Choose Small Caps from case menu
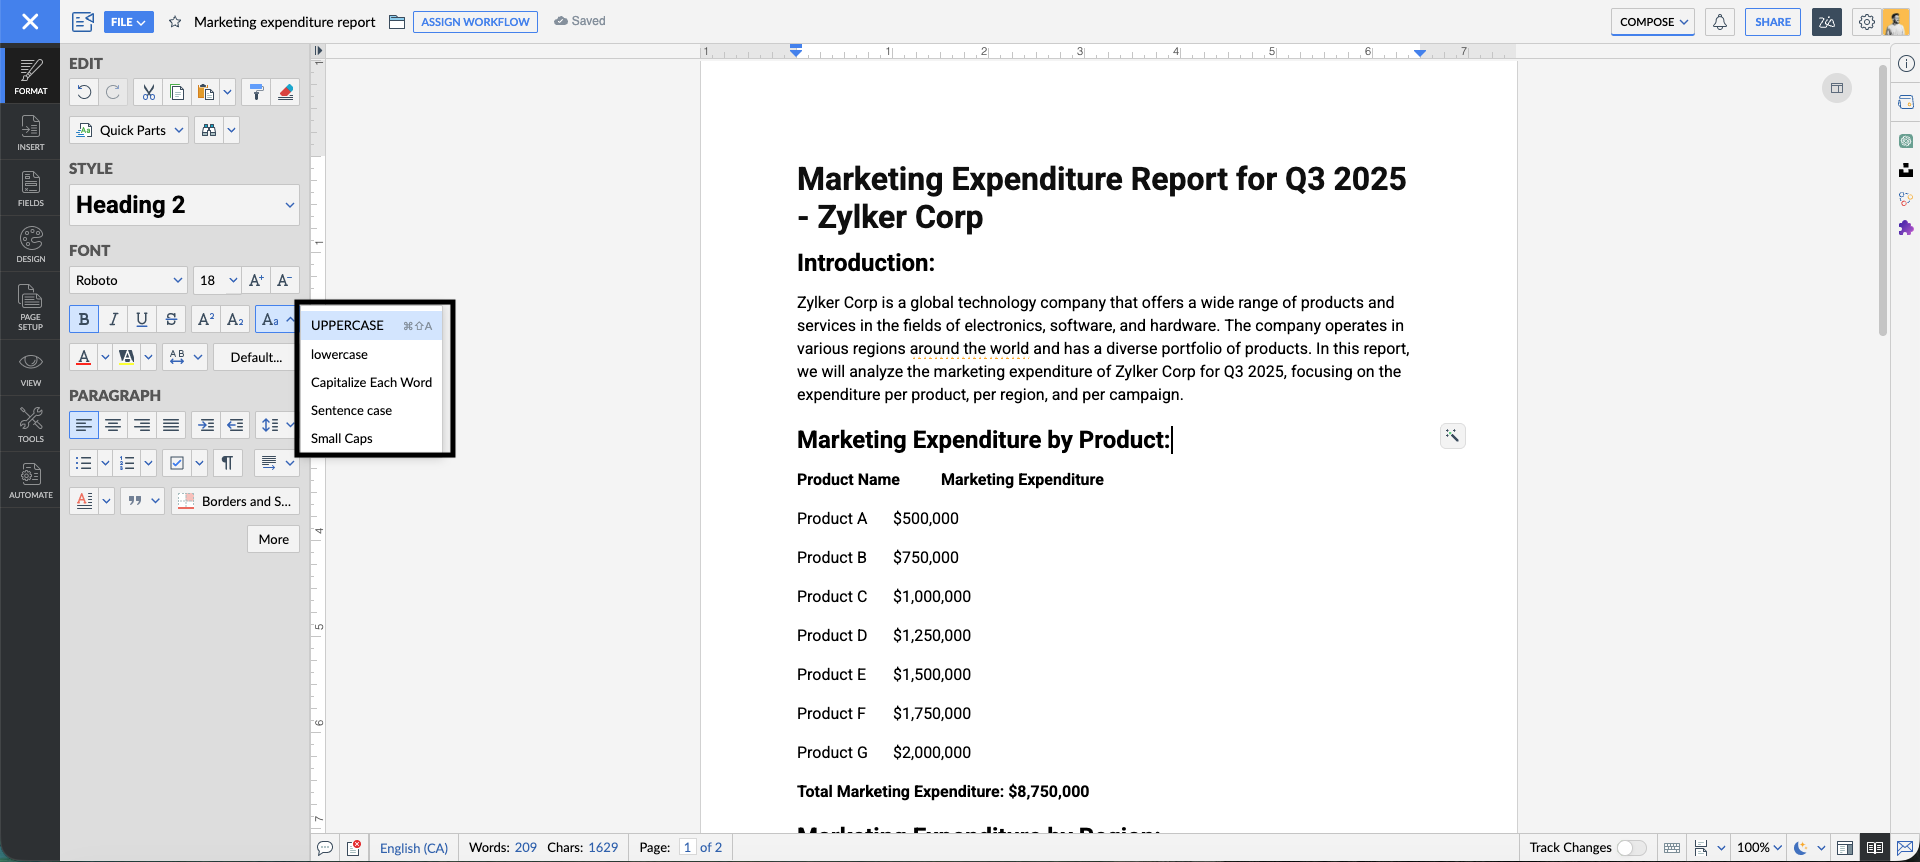Image resolution: width=1920 pixels, height=862 pixels. [x=342, y=438]
